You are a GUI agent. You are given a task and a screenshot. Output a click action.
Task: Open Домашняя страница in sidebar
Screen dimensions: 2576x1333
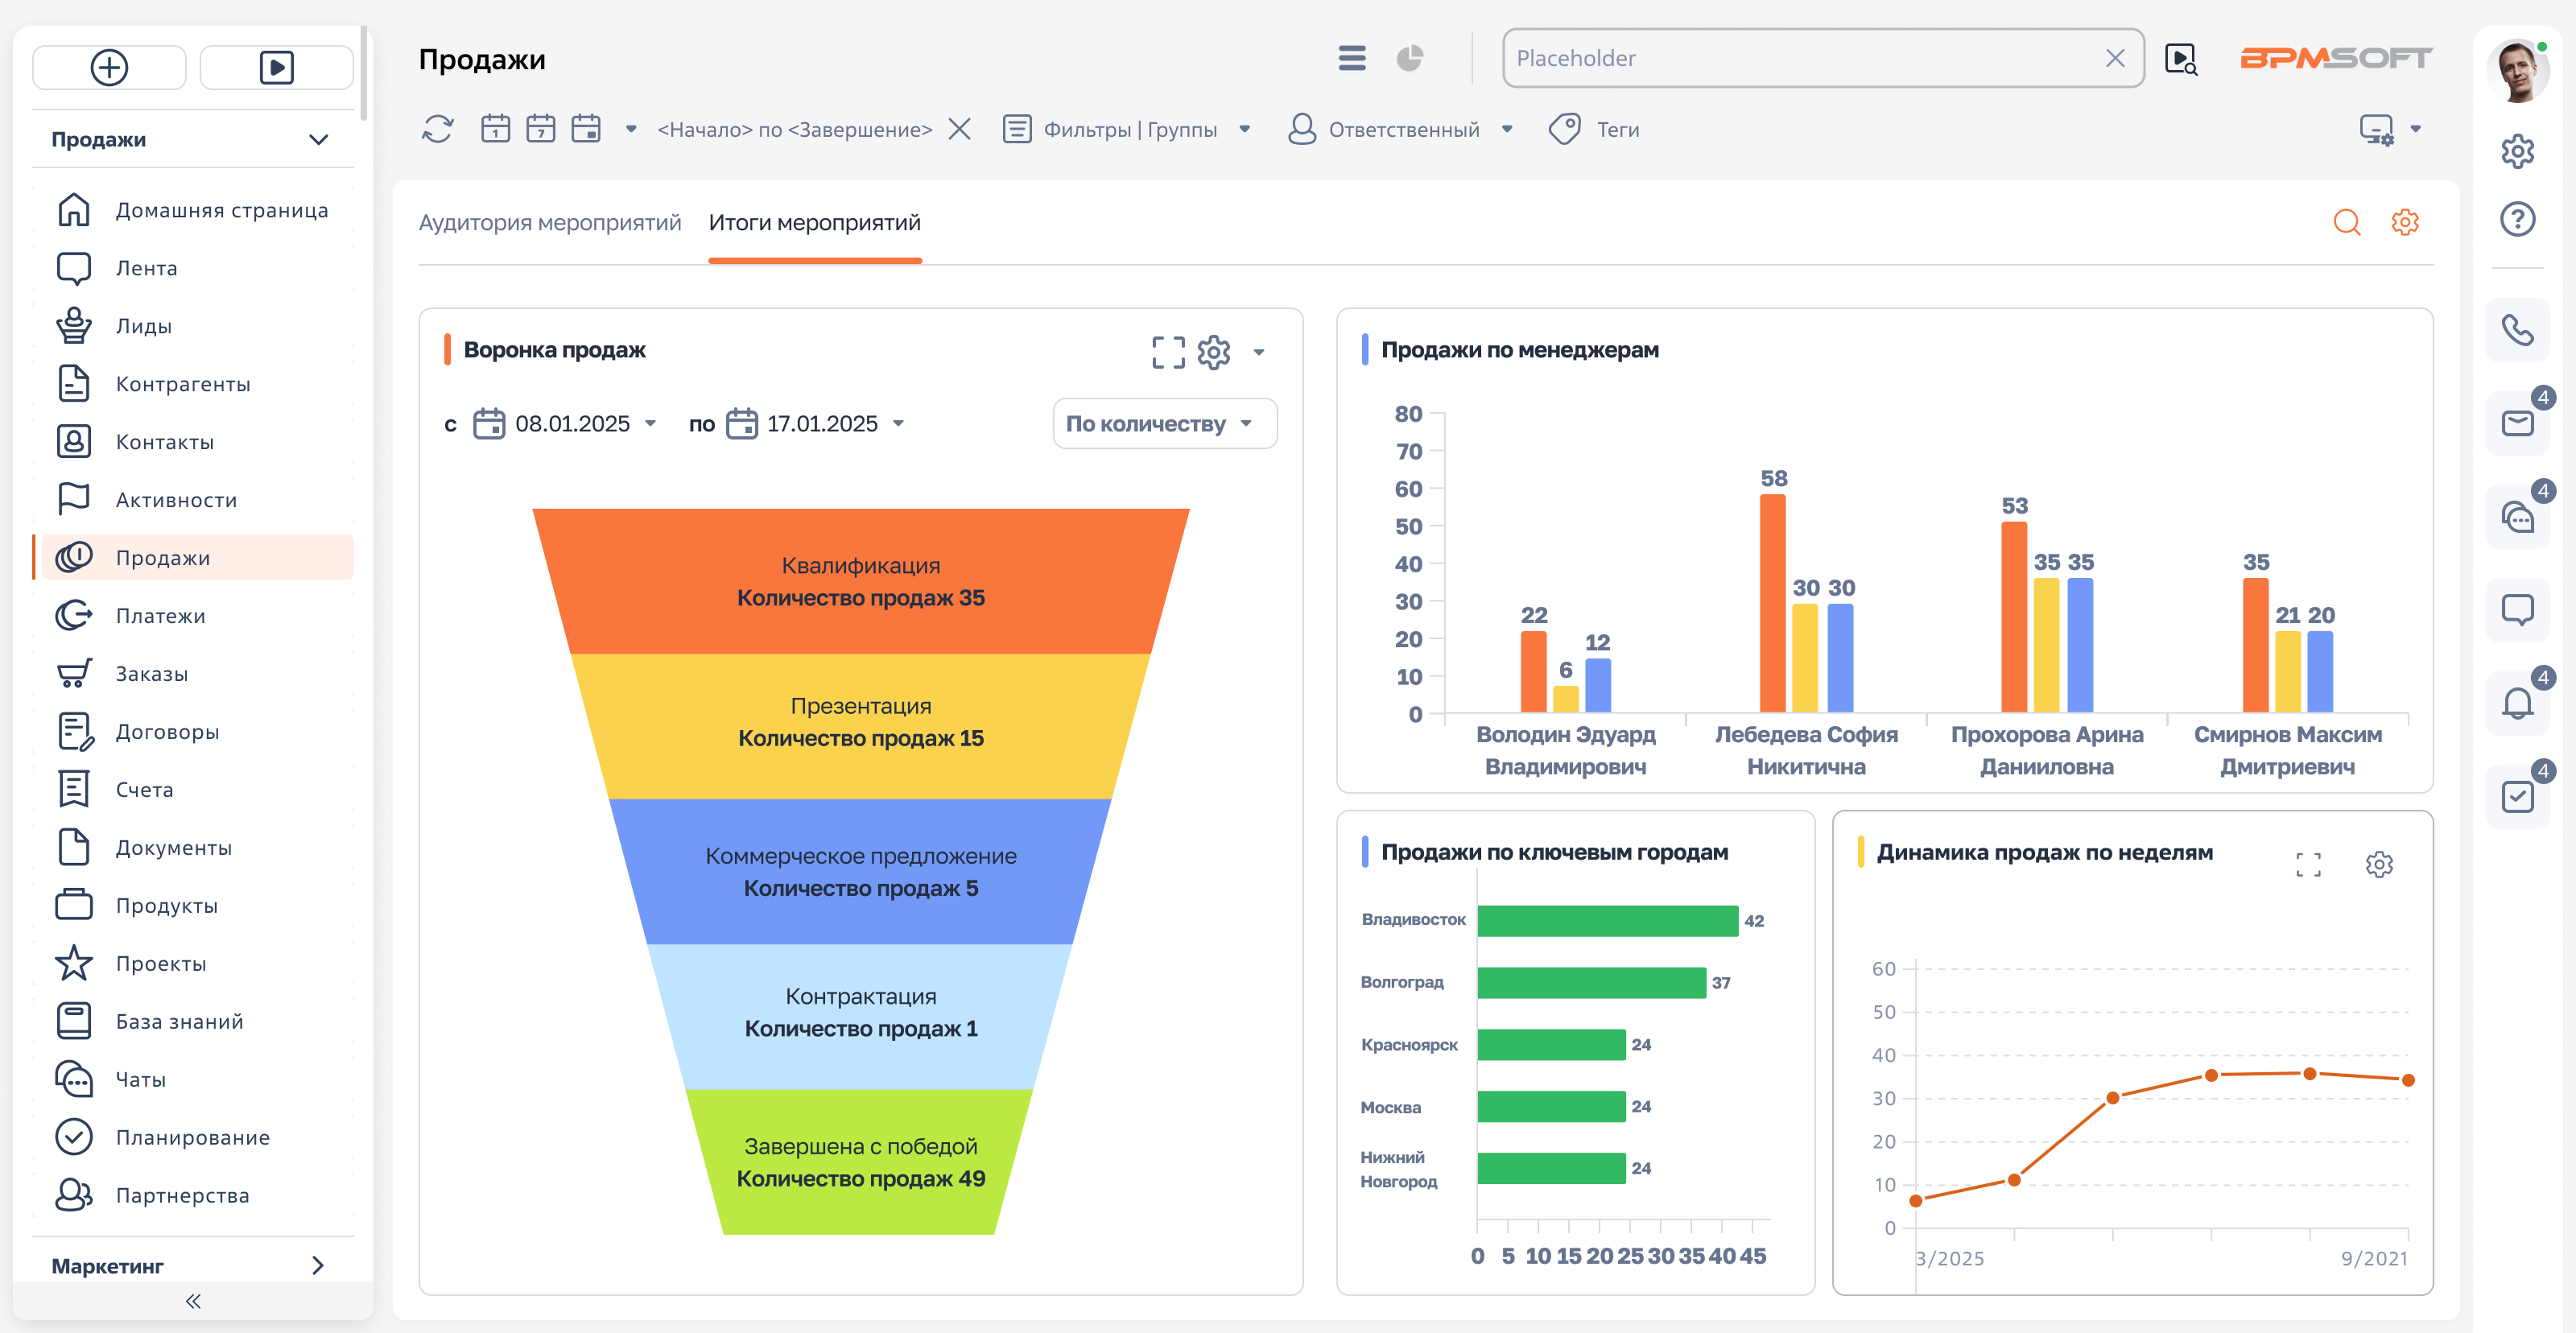(193, 210)
